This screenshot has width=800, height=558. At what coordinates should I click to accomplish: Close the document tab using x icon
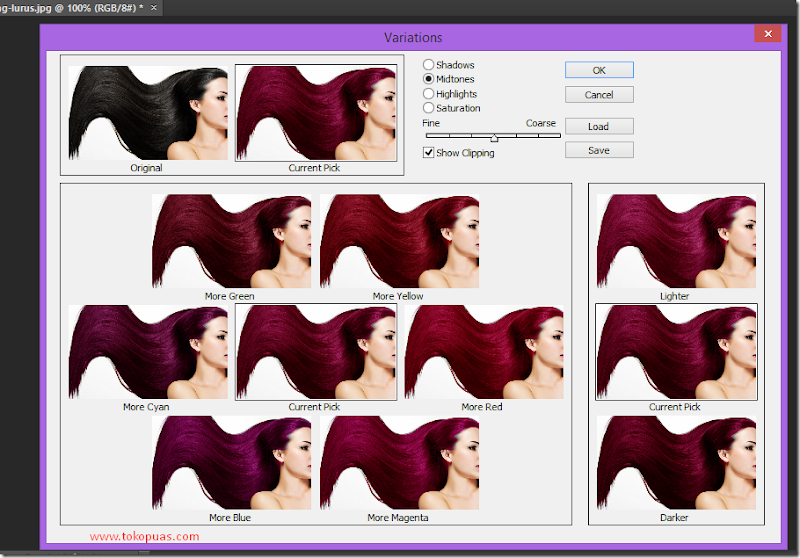click(x=154, y=8)
